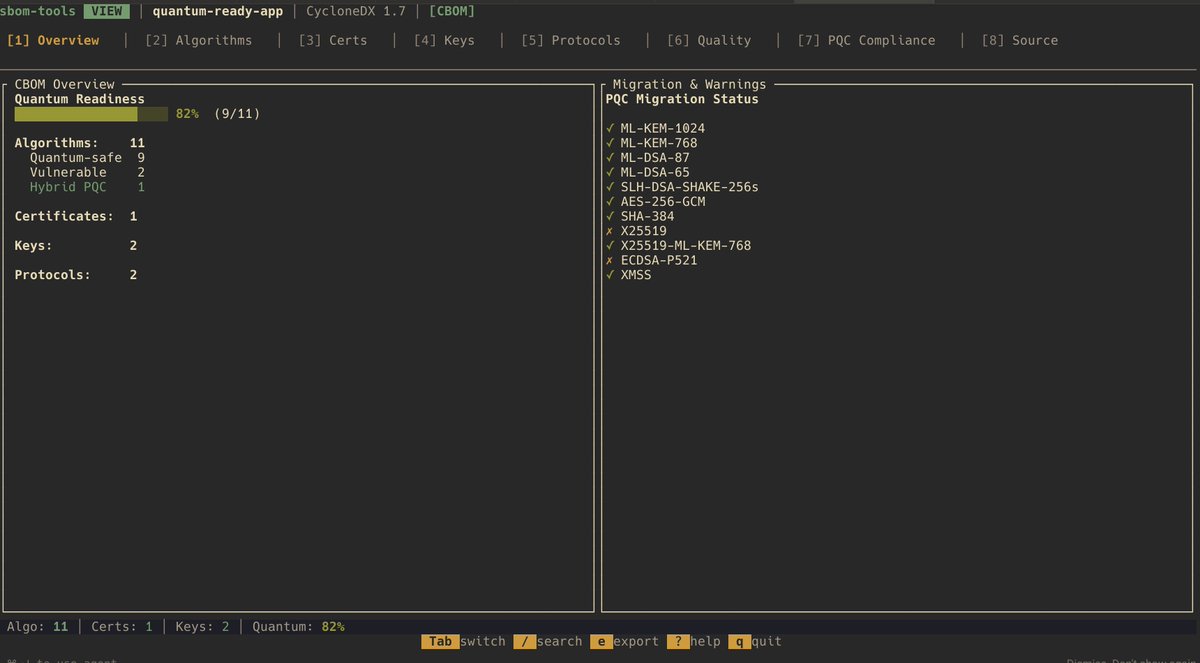
Task: Click the Tab switch shortcut button
Action: 464,641
